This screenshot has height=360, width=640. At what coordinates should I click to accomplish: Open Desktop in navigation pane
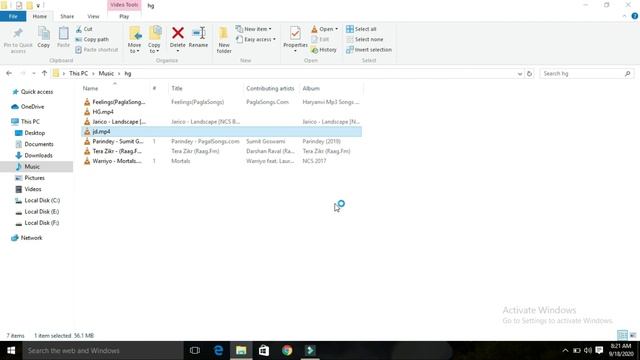pos(30,133)
